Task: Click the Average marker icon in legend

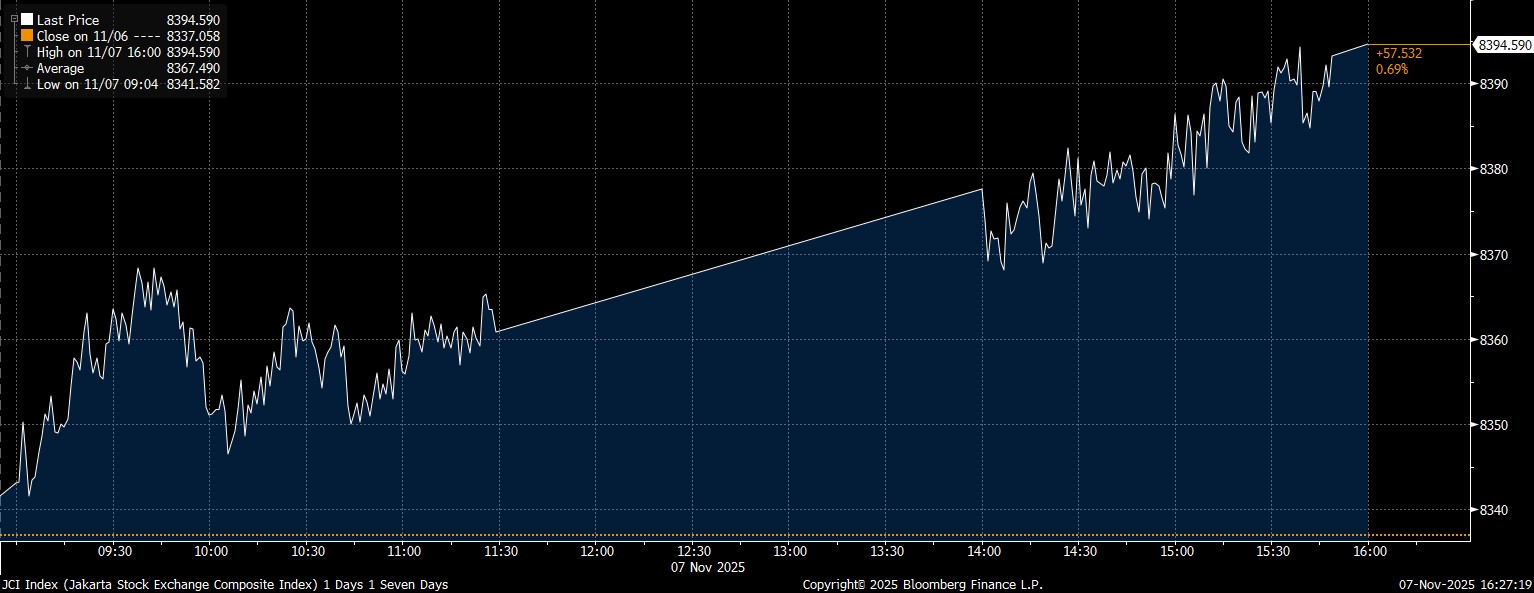Action: click(26, 69)
